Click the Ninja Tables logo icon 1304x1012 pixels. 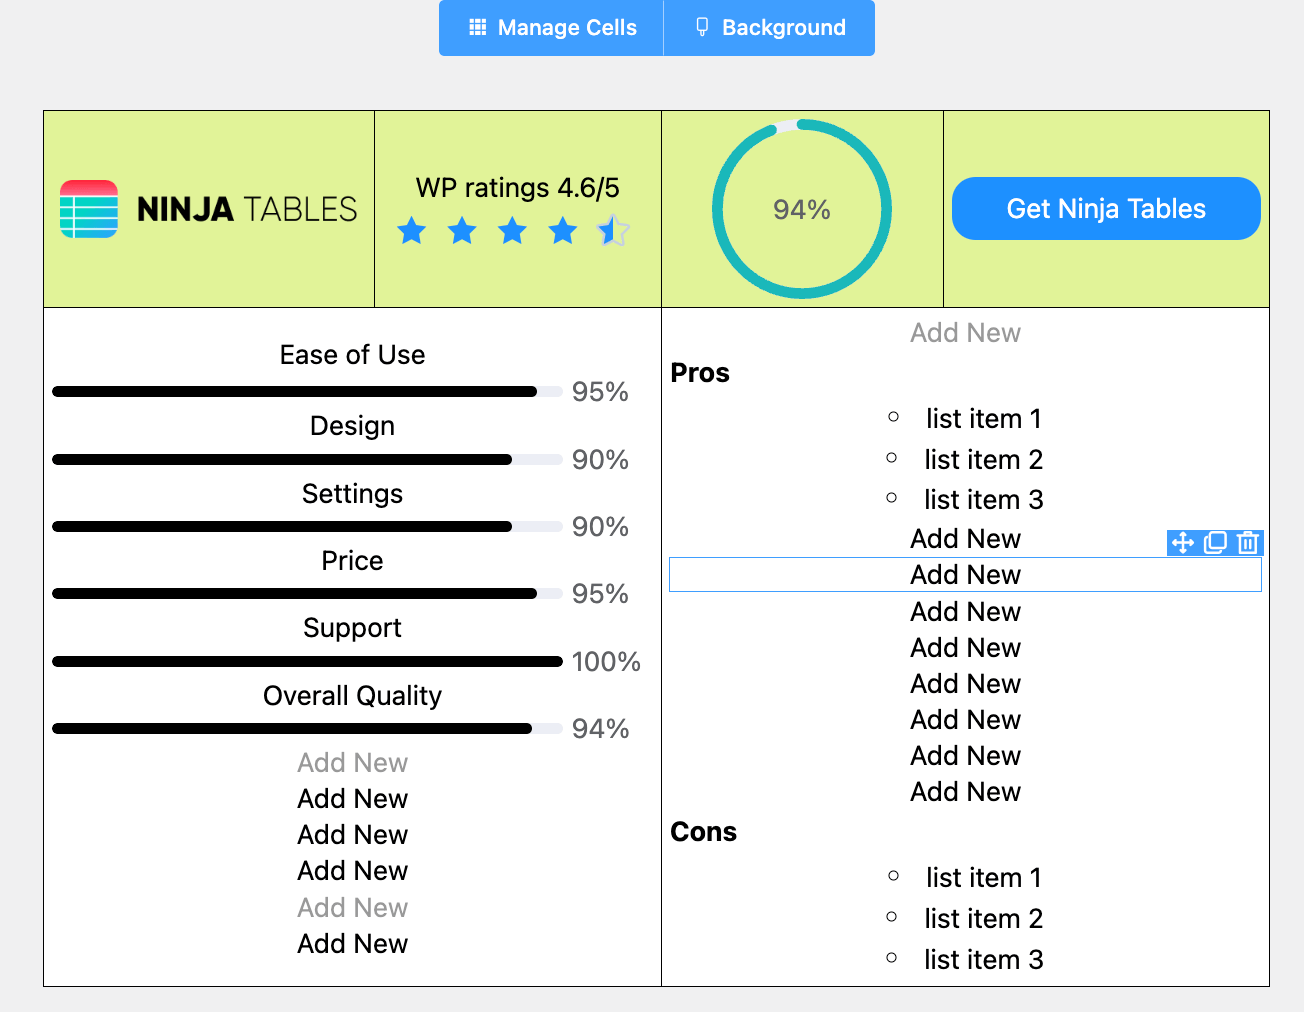pyautogui.click(x=89, y=208)
